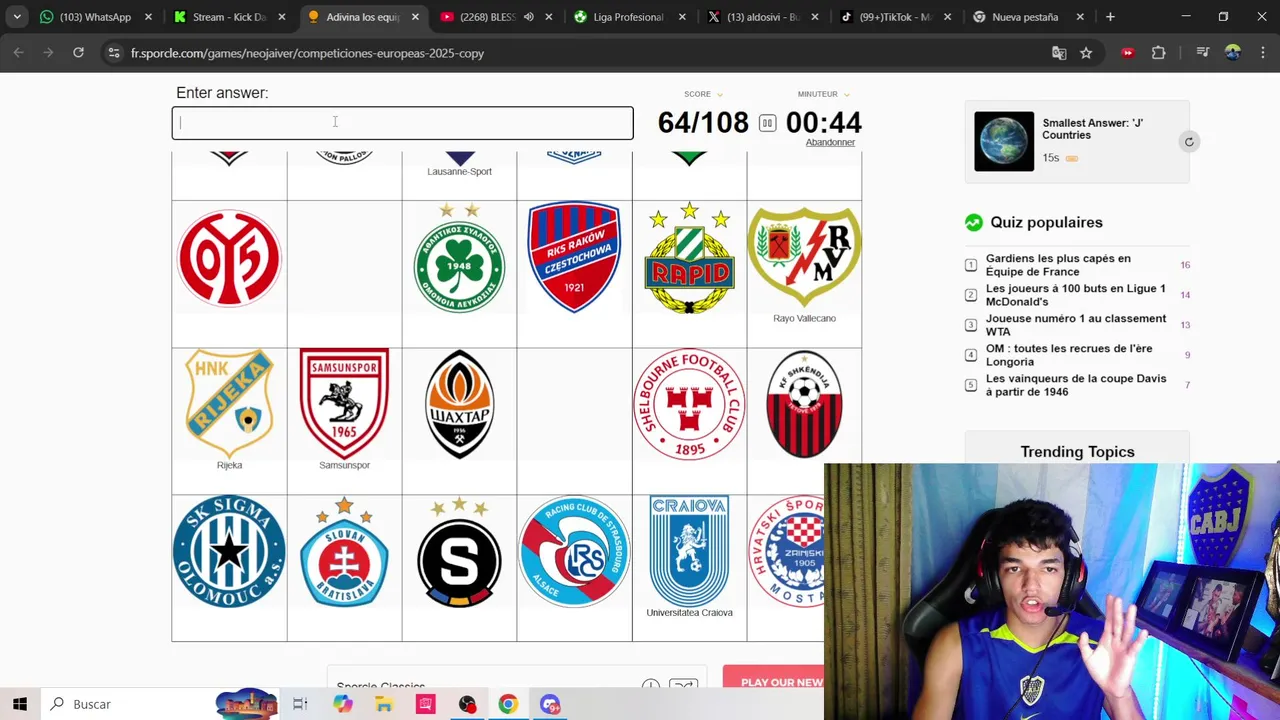Open Les joueurs à 100 buts en Ligue 1 quiz
Screen dimensions: 1280x720
(1075, 295)
